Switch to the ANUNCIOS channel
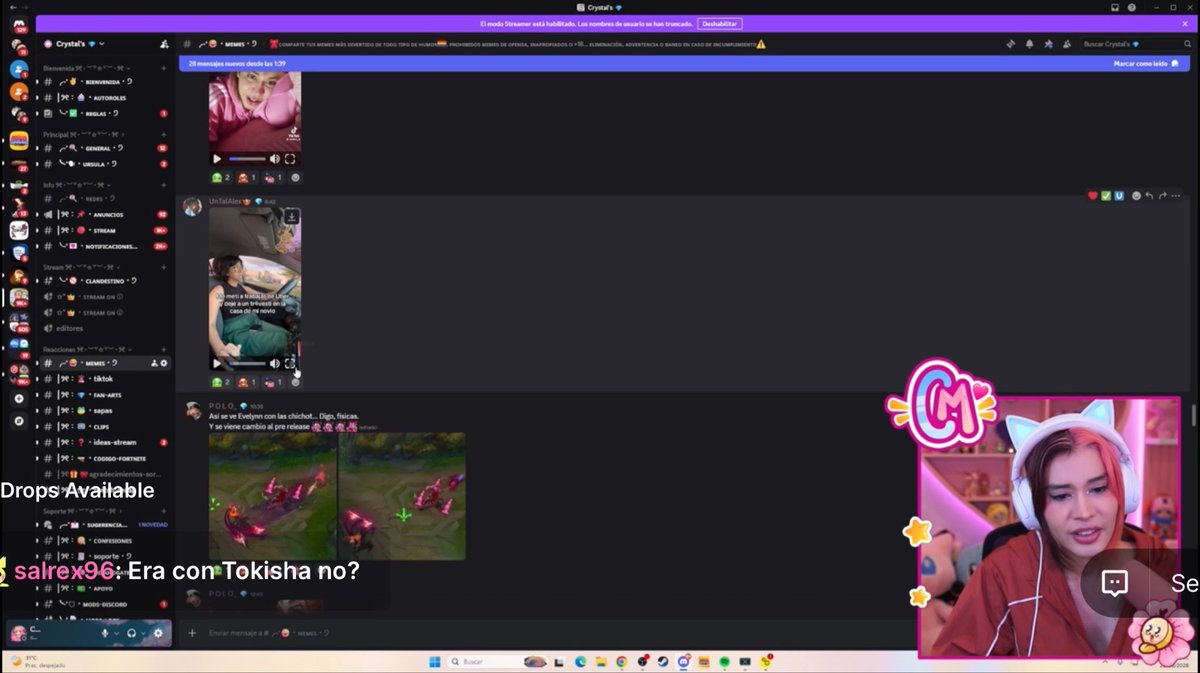This screenshot has height=673, width=1200. 105,214
